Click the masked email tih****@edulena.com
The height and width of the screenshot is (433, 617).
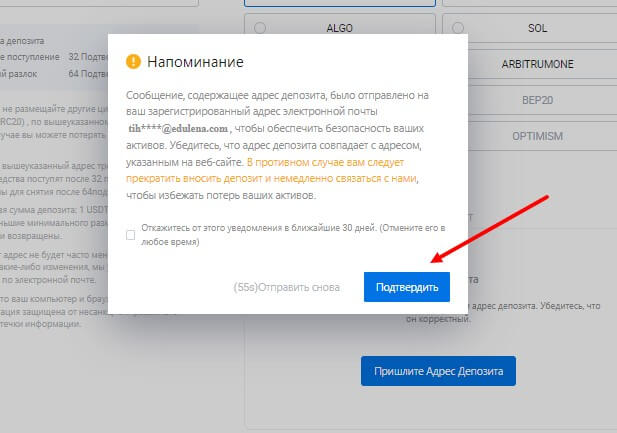pyautogui.click(x=178, y=129)
